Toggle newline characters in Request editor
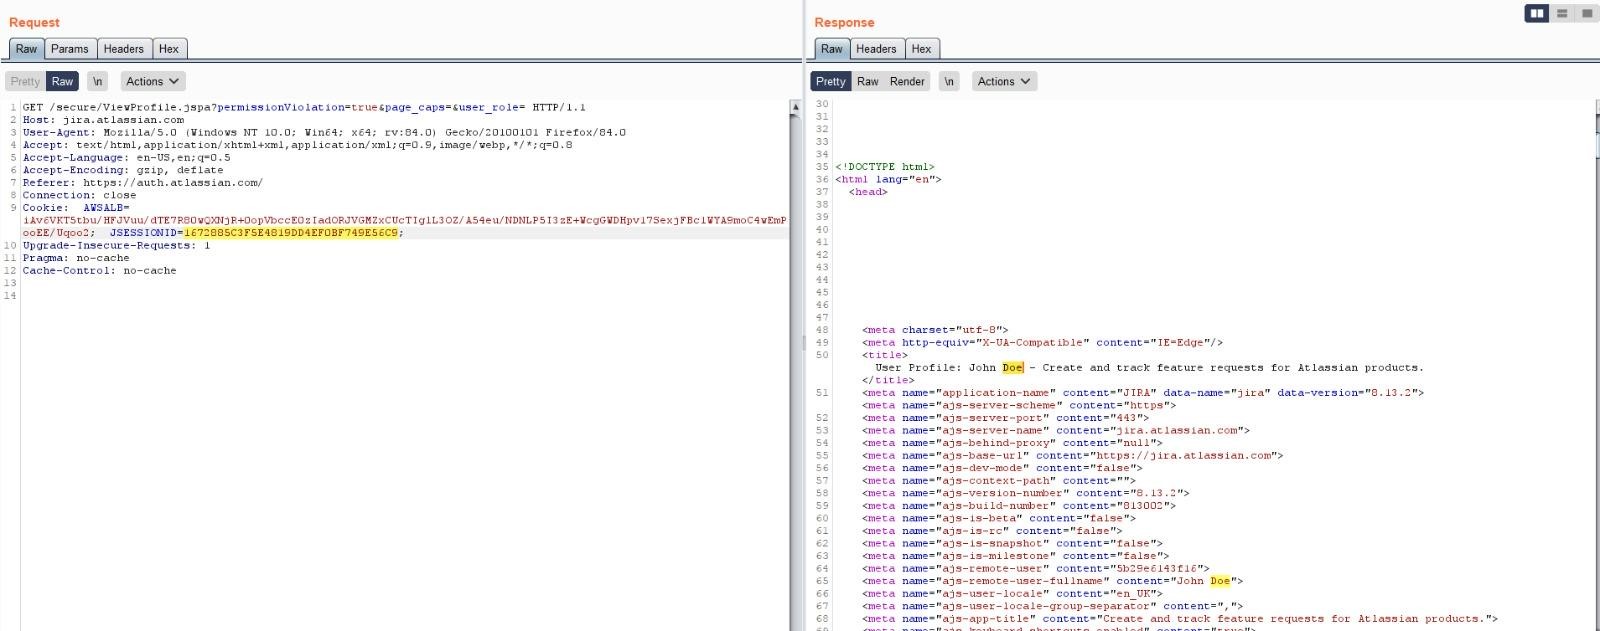Image resolution: width=1600 pixels, height=631 pixels. (97, 81)
